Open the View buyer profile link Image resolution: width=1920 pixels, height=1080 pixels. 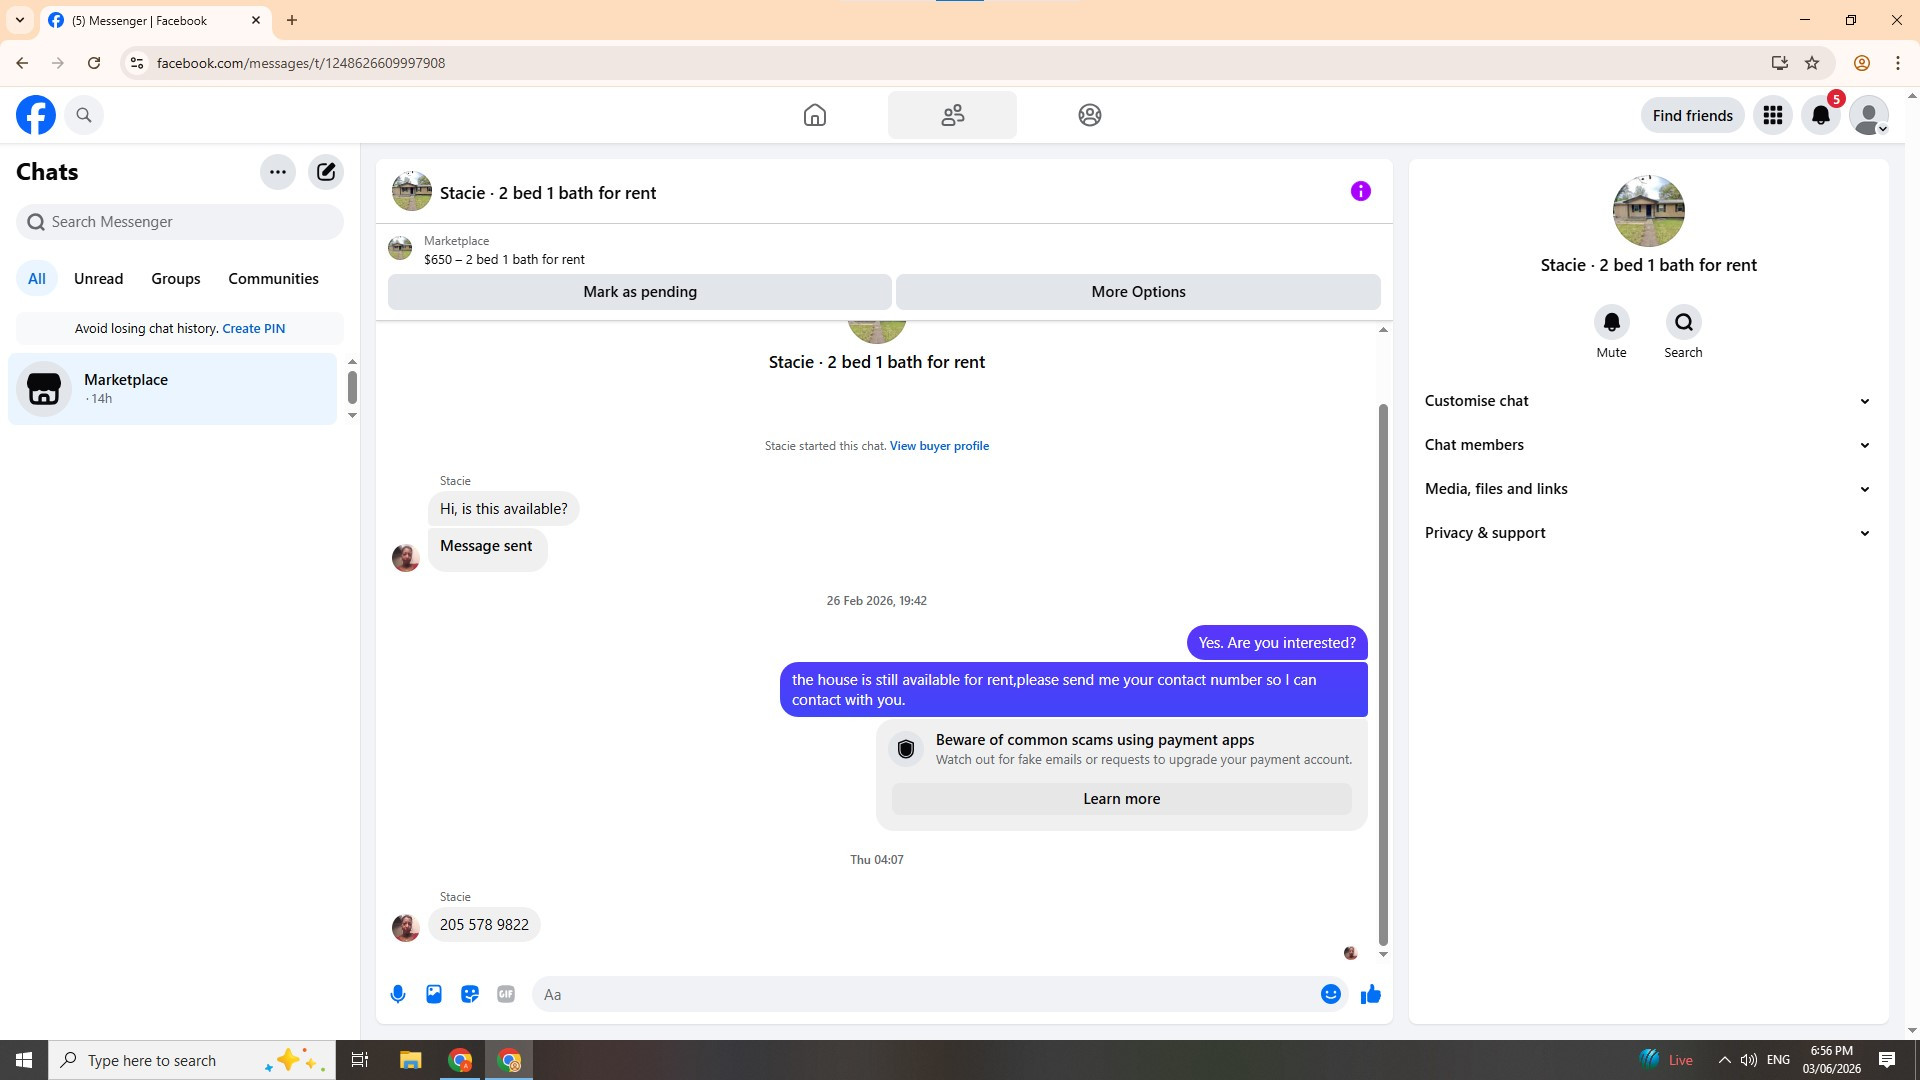point(939,446)
